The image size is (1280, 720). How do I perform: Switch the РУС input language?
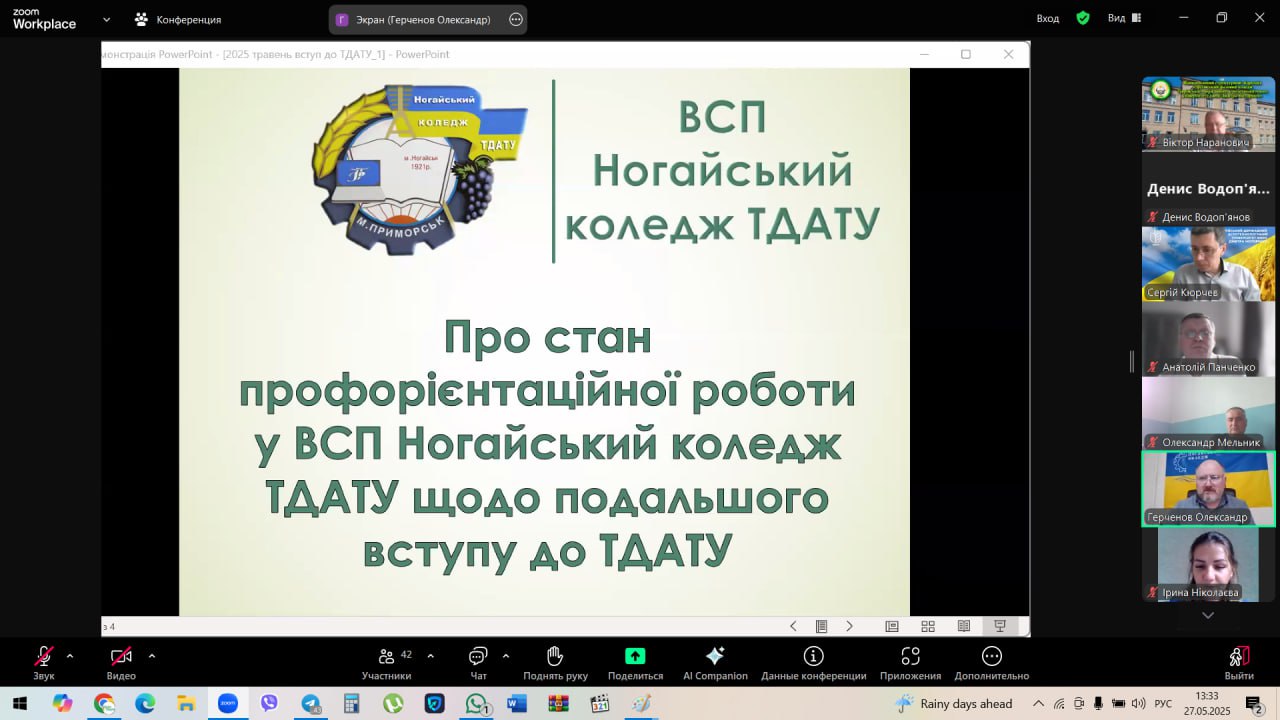click(x=1163, y=703)
